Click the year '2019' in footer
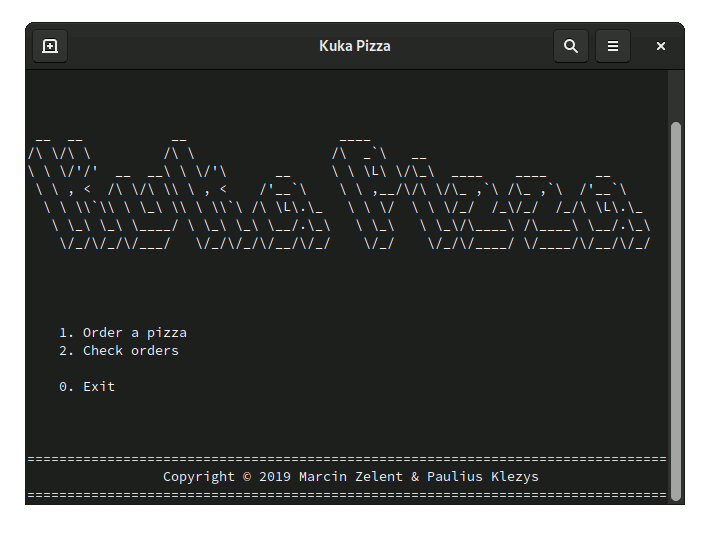Screen dimensions: 710x533 pos(275,476)
